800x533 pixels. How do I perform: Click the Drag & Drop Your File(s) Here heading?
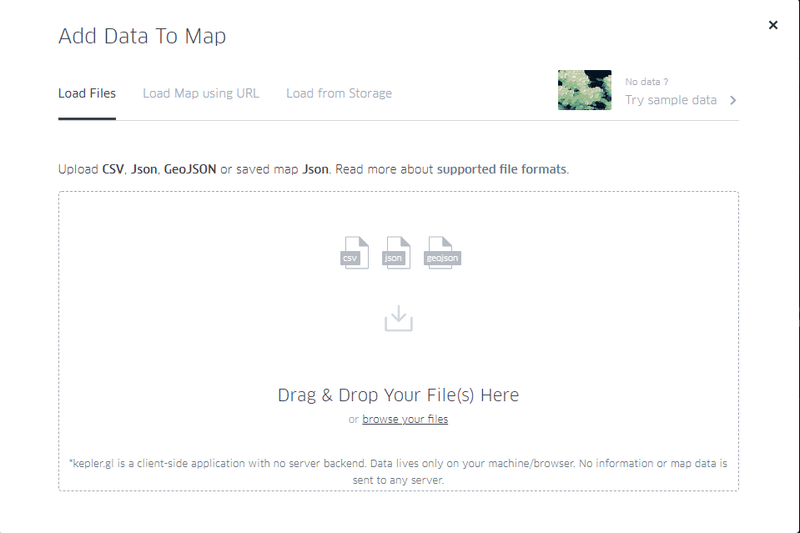[398, 395]
